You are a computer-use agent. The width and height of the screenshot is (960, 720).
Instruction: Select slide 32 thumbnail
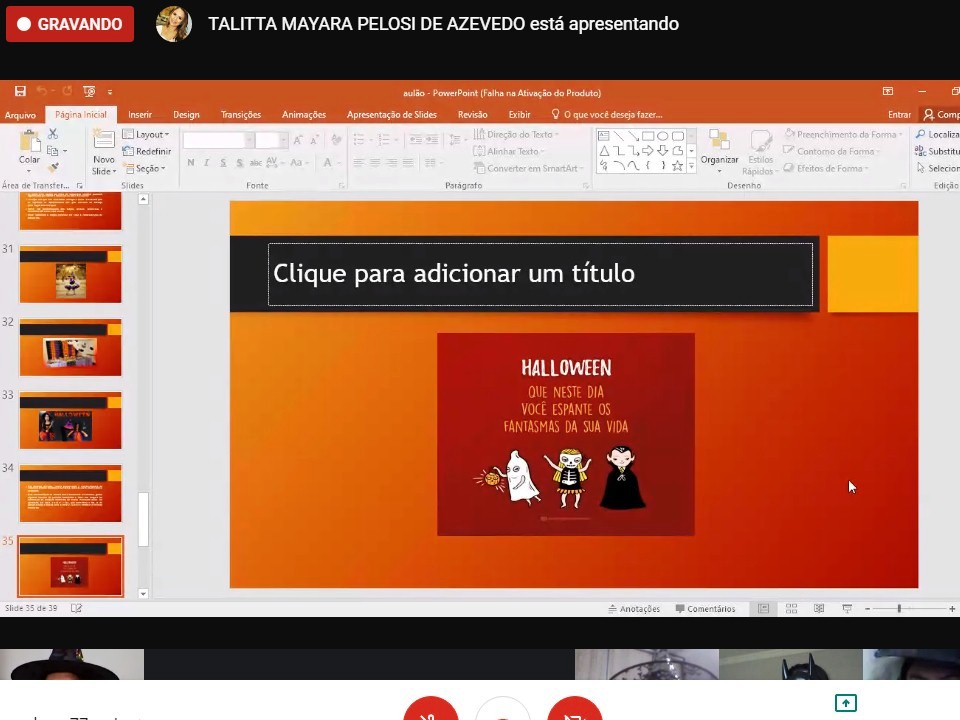pos(70,347)
